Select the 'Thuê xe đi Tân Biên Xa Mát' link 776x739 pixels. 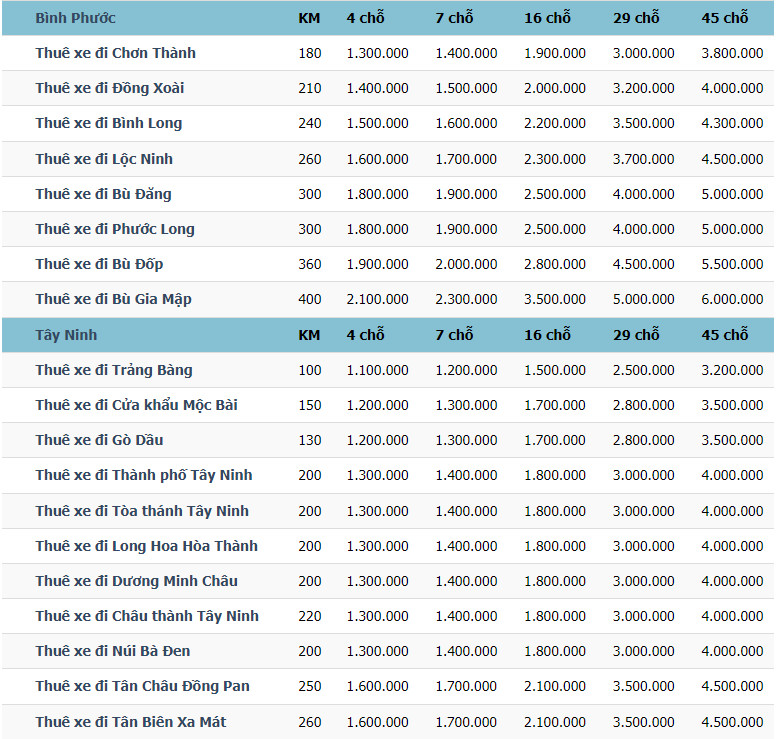130,722
